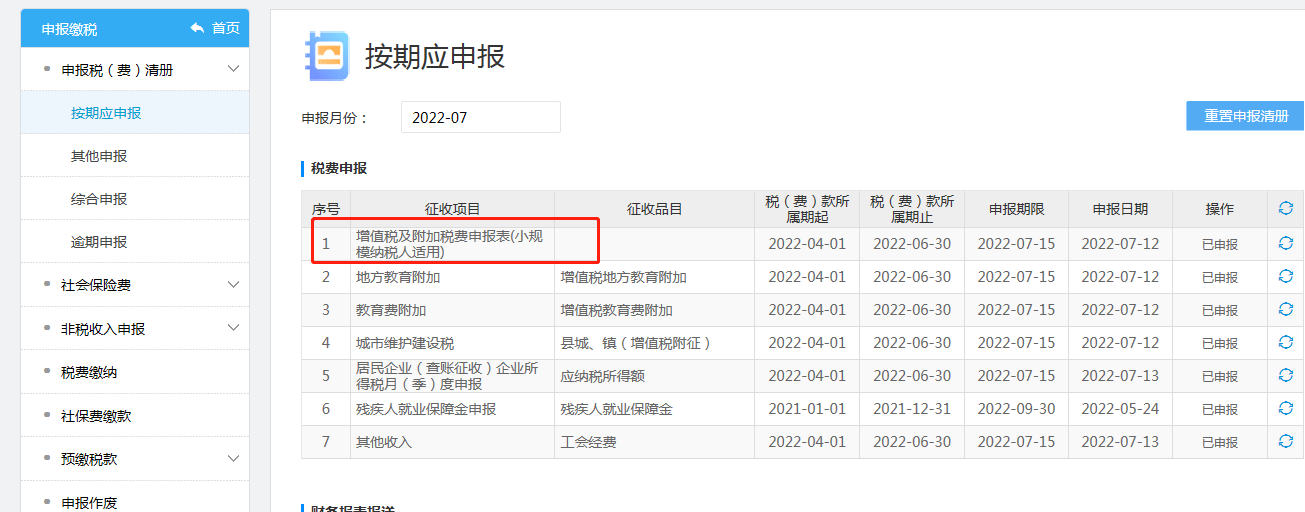
Task: Refresh the 城市维护建设税 row
Action: [1286, 343]
